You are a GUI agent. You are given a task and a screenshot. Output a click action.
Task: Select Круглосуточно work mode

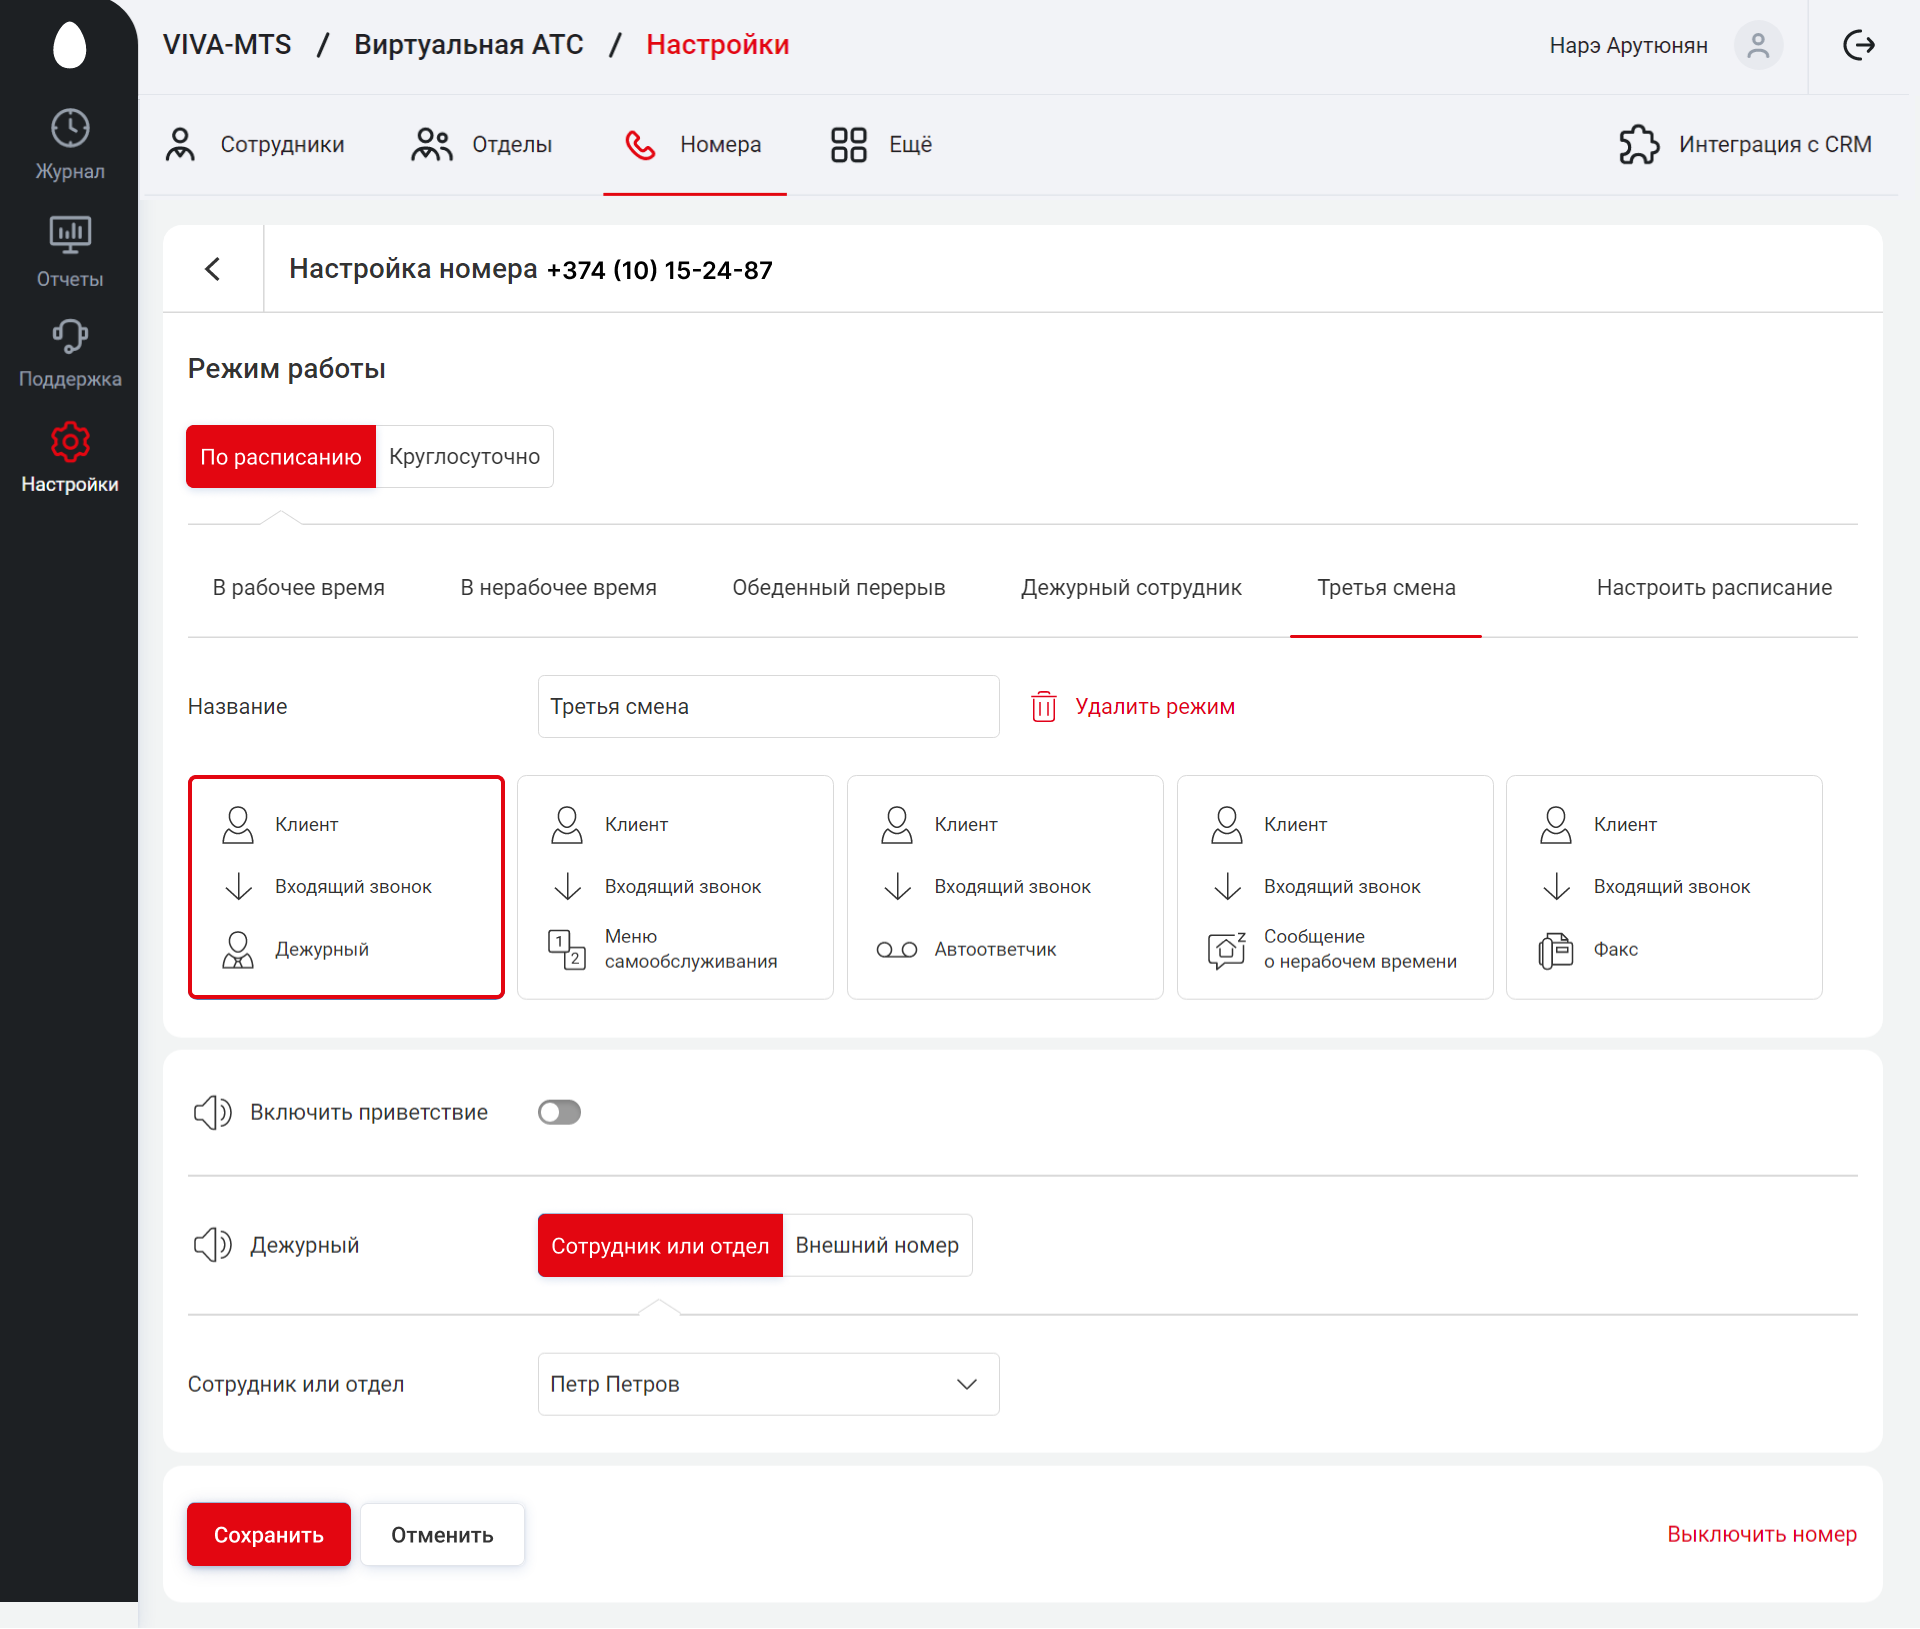(464, 457)
